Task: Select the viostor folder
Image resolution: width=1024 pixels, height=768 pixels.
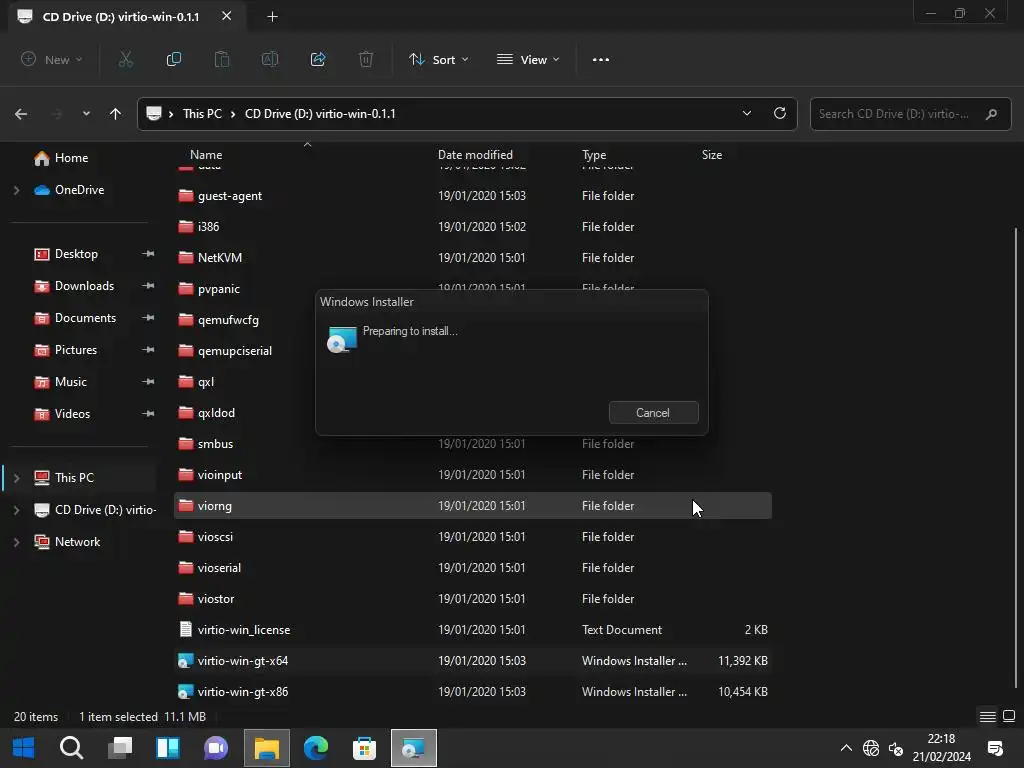Action: point(473,599)
